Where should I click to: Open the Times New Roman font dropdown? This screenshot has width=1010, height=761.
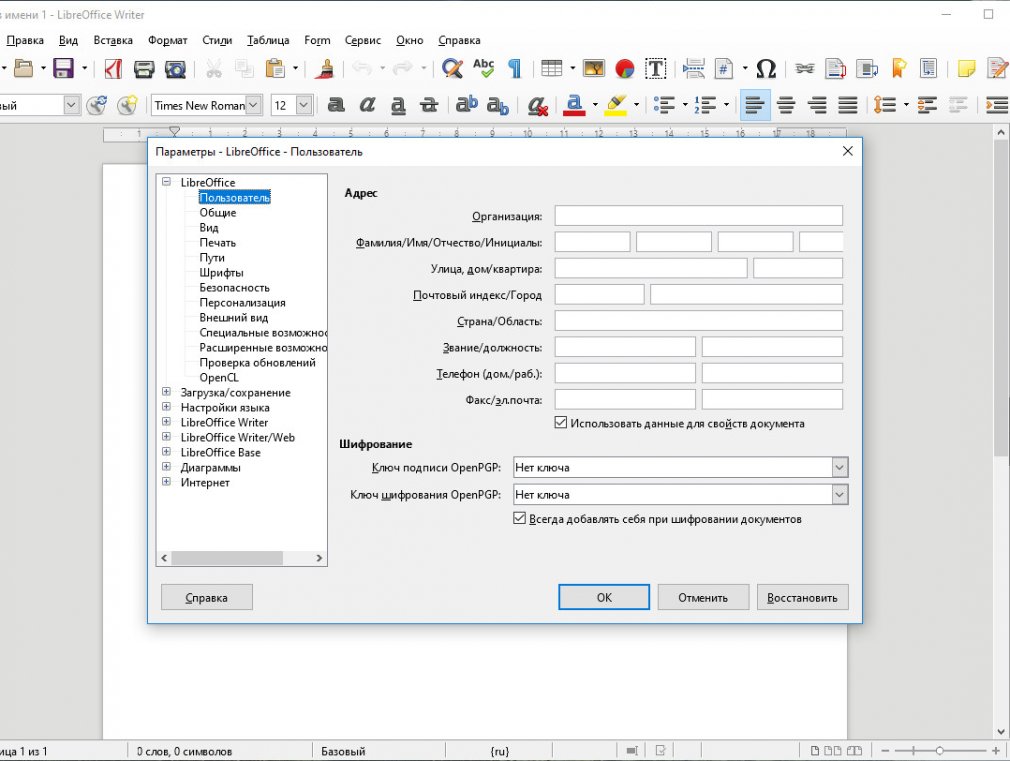pyautogui.click(x=254, y=105)
